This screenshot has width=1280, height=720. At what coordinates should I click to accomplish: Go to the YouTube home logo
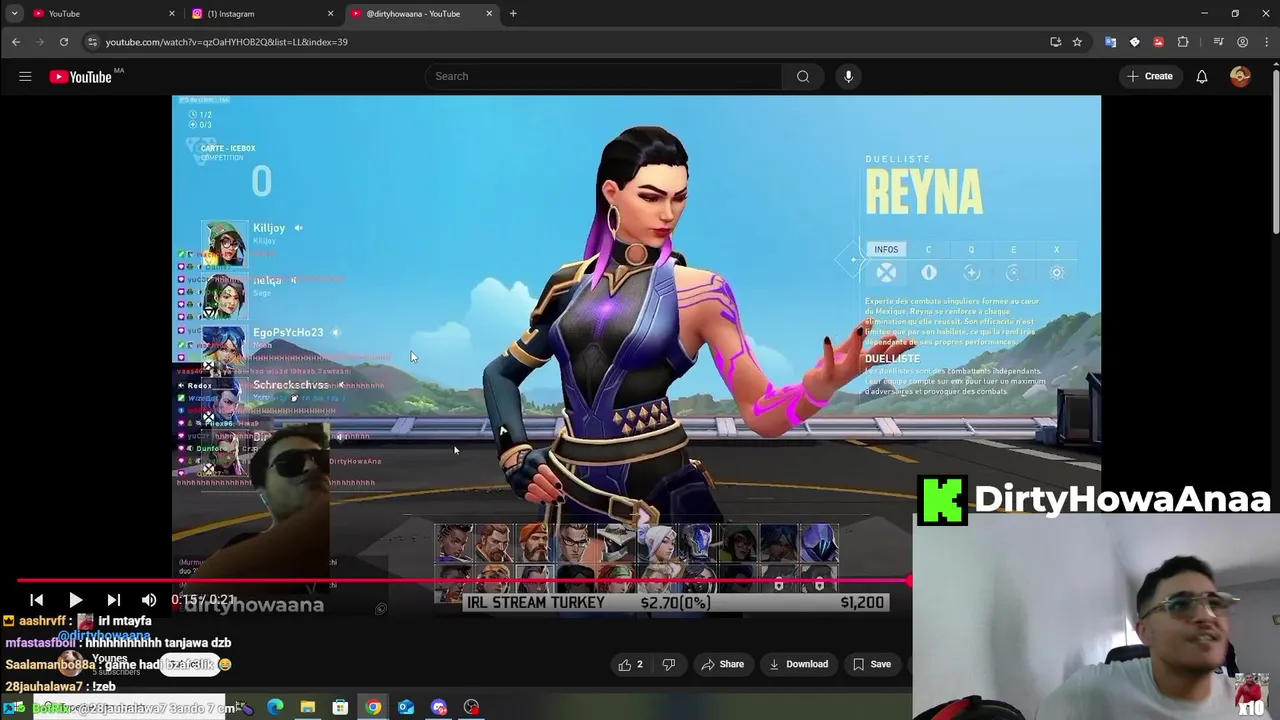tap(80, 77)
